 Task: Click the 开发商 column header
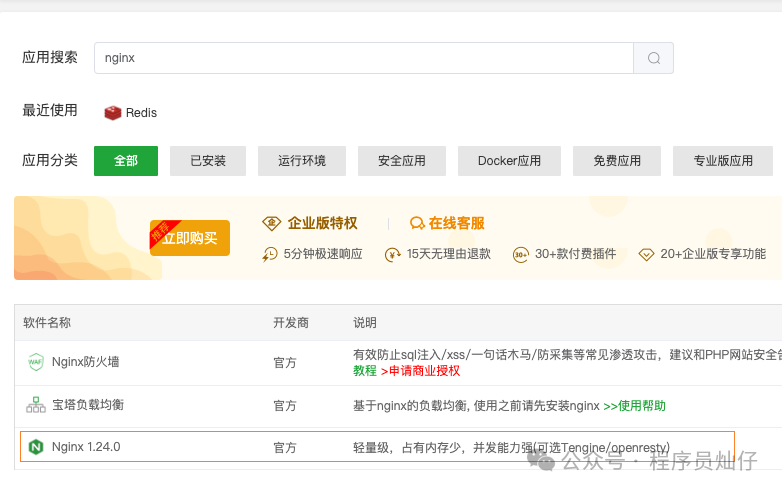coord(291,323)
